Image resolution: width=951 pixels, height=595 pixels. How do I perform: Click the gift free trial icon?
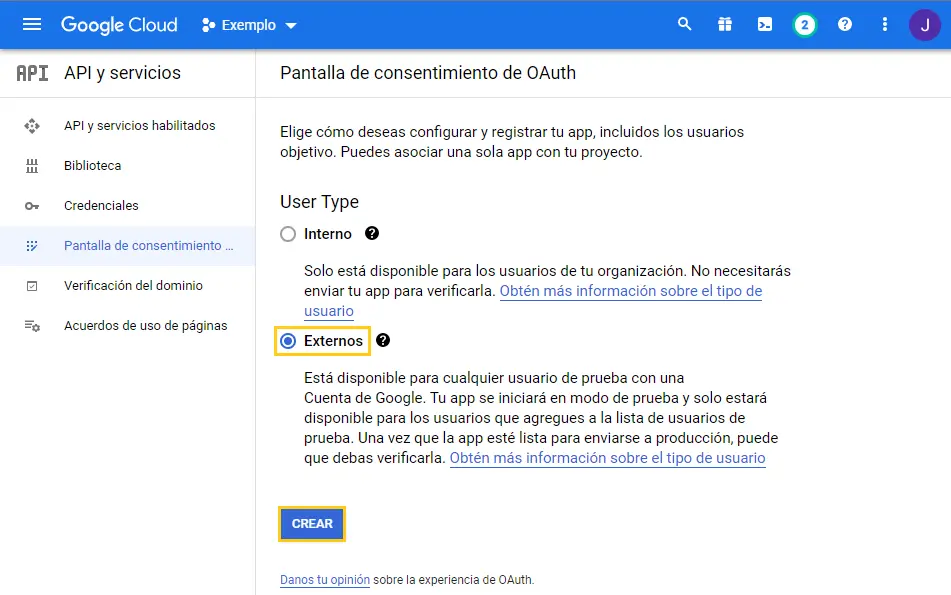point(725,24)
